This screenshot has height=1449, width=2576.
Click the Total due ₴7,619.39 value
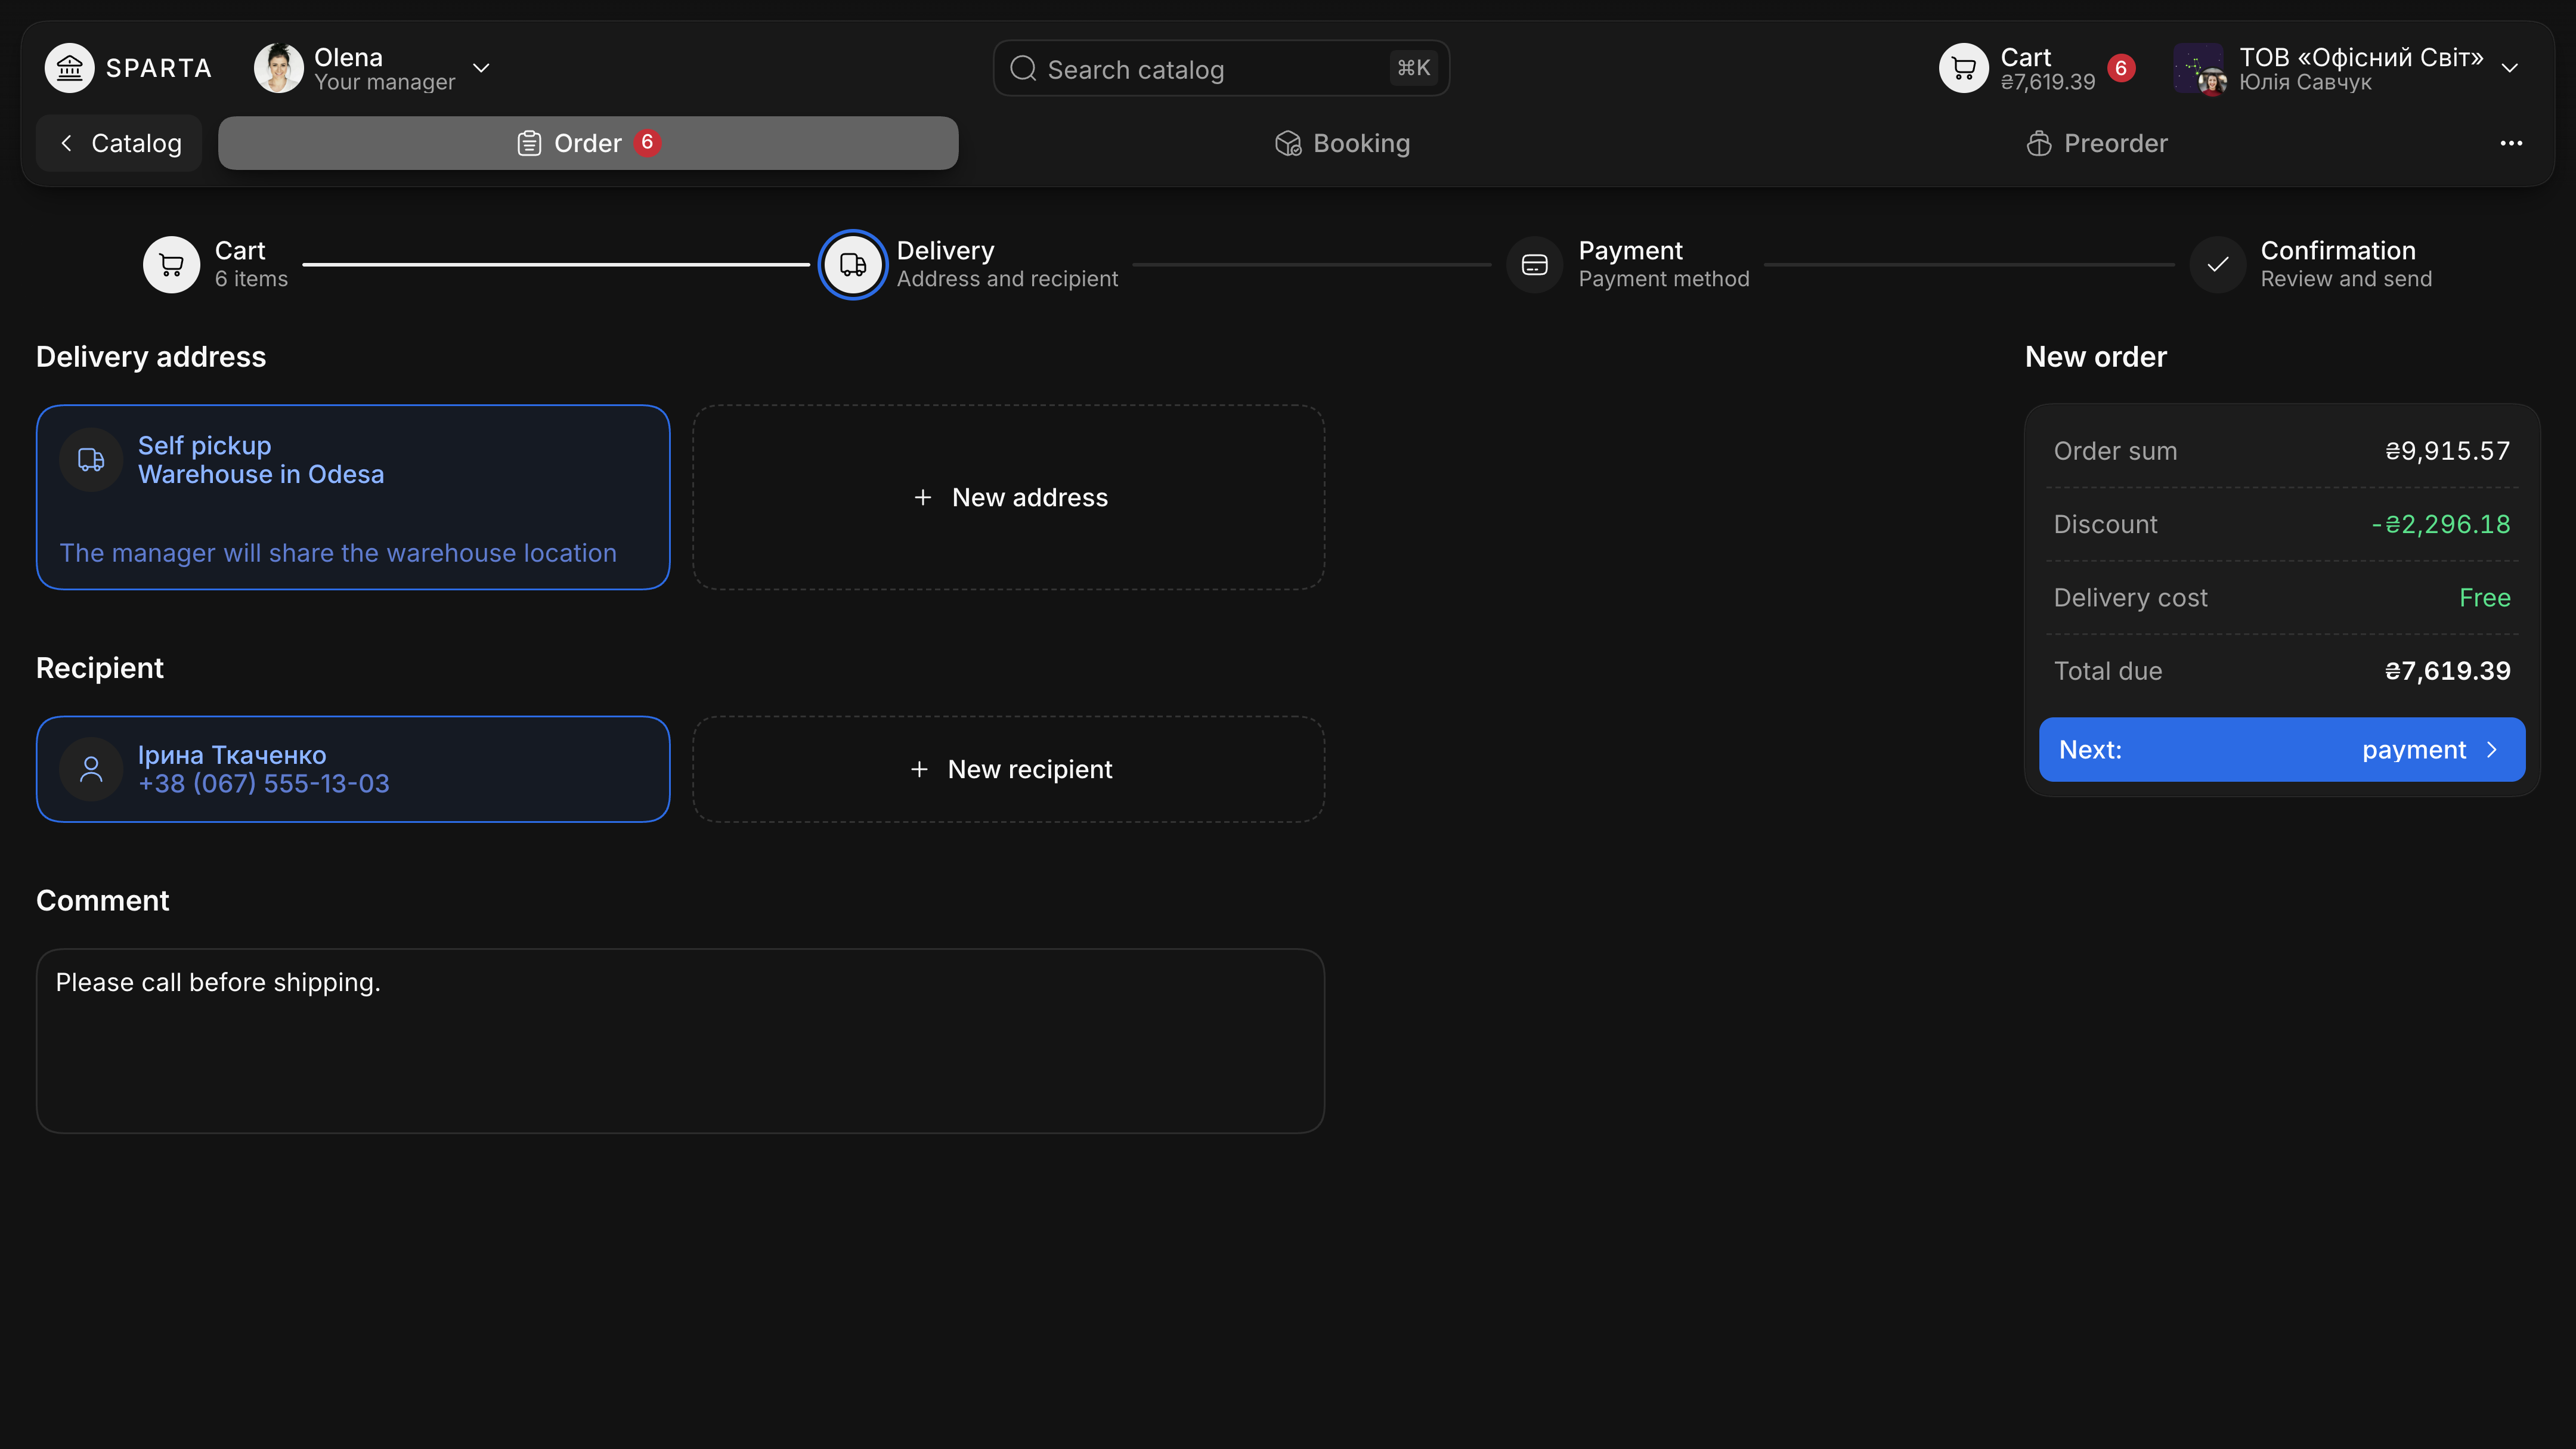tap(2447, 671)
